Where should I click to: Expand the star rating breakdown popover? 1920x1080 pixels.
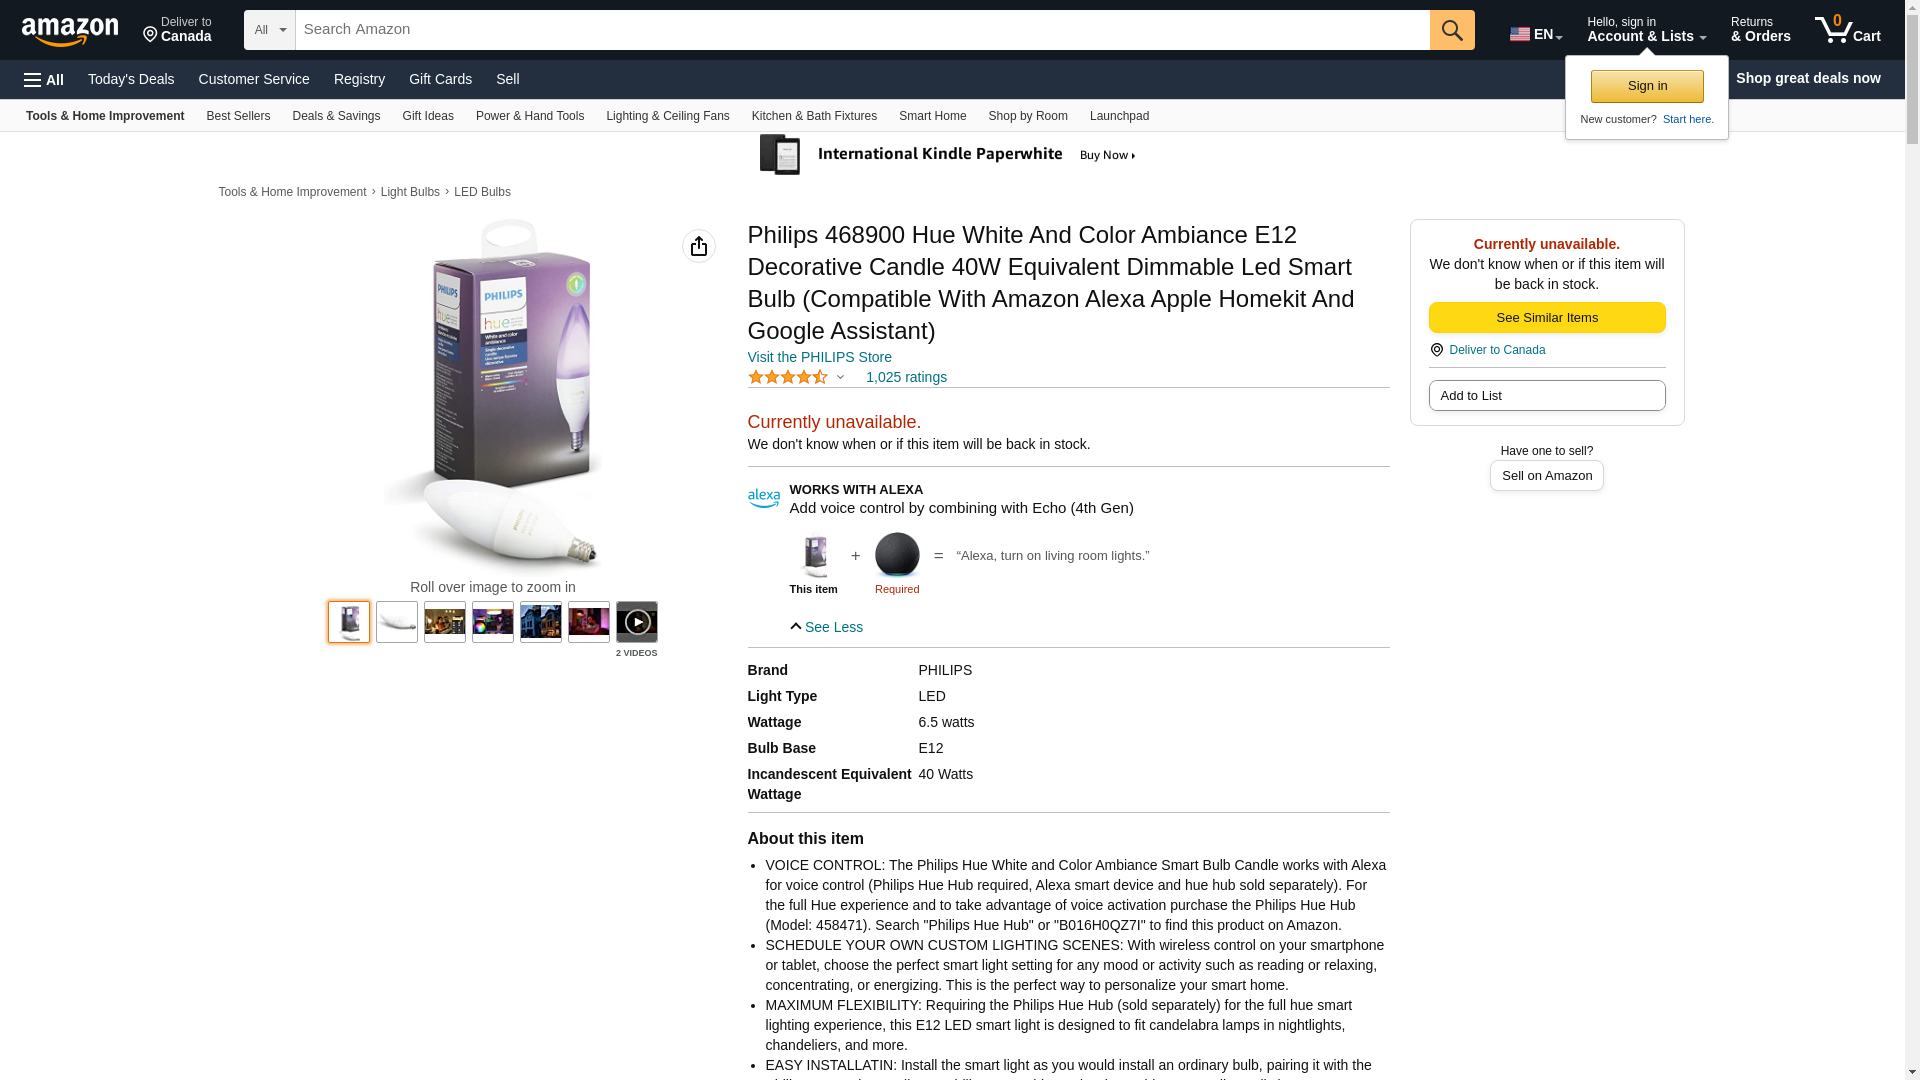click(x=797, y=377)
